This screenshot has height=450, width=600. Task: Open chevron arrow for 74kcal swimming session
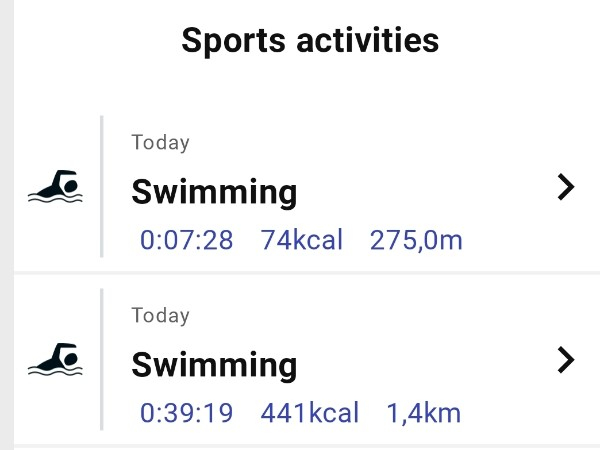(x=566, y=187)
